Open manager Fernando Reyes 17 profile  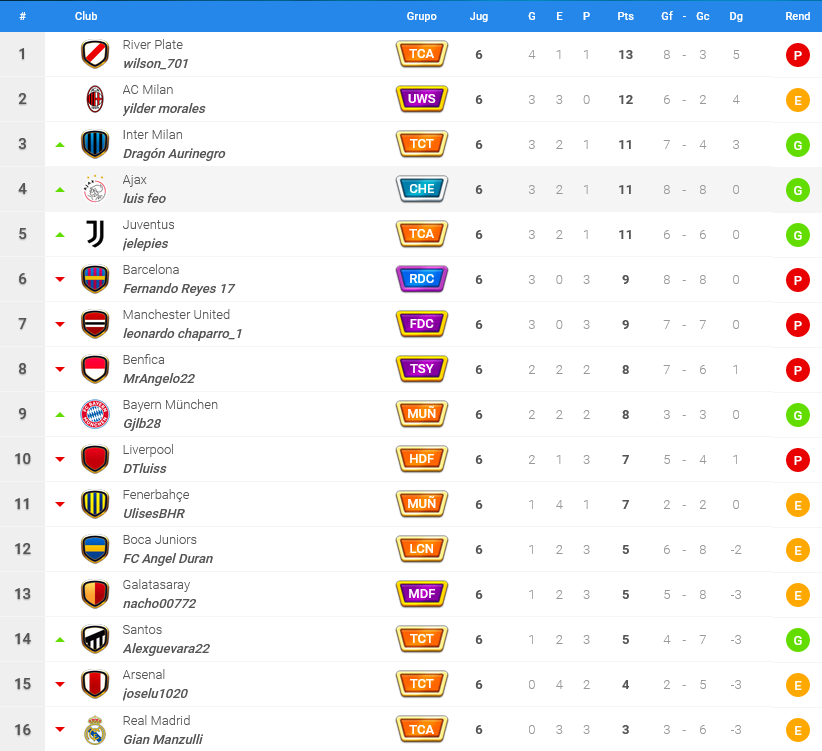point(179,289)
